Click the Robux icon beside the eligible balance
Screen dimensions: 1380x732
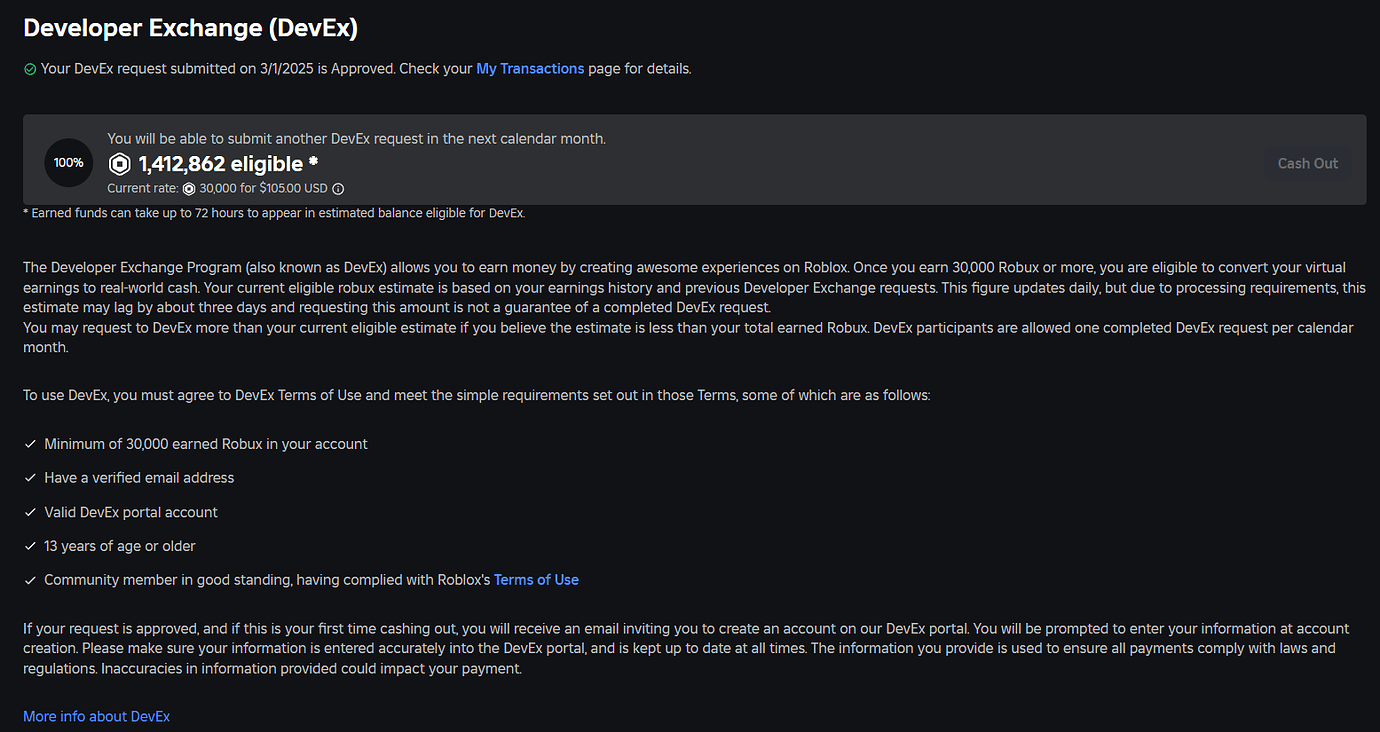point(119,163)
